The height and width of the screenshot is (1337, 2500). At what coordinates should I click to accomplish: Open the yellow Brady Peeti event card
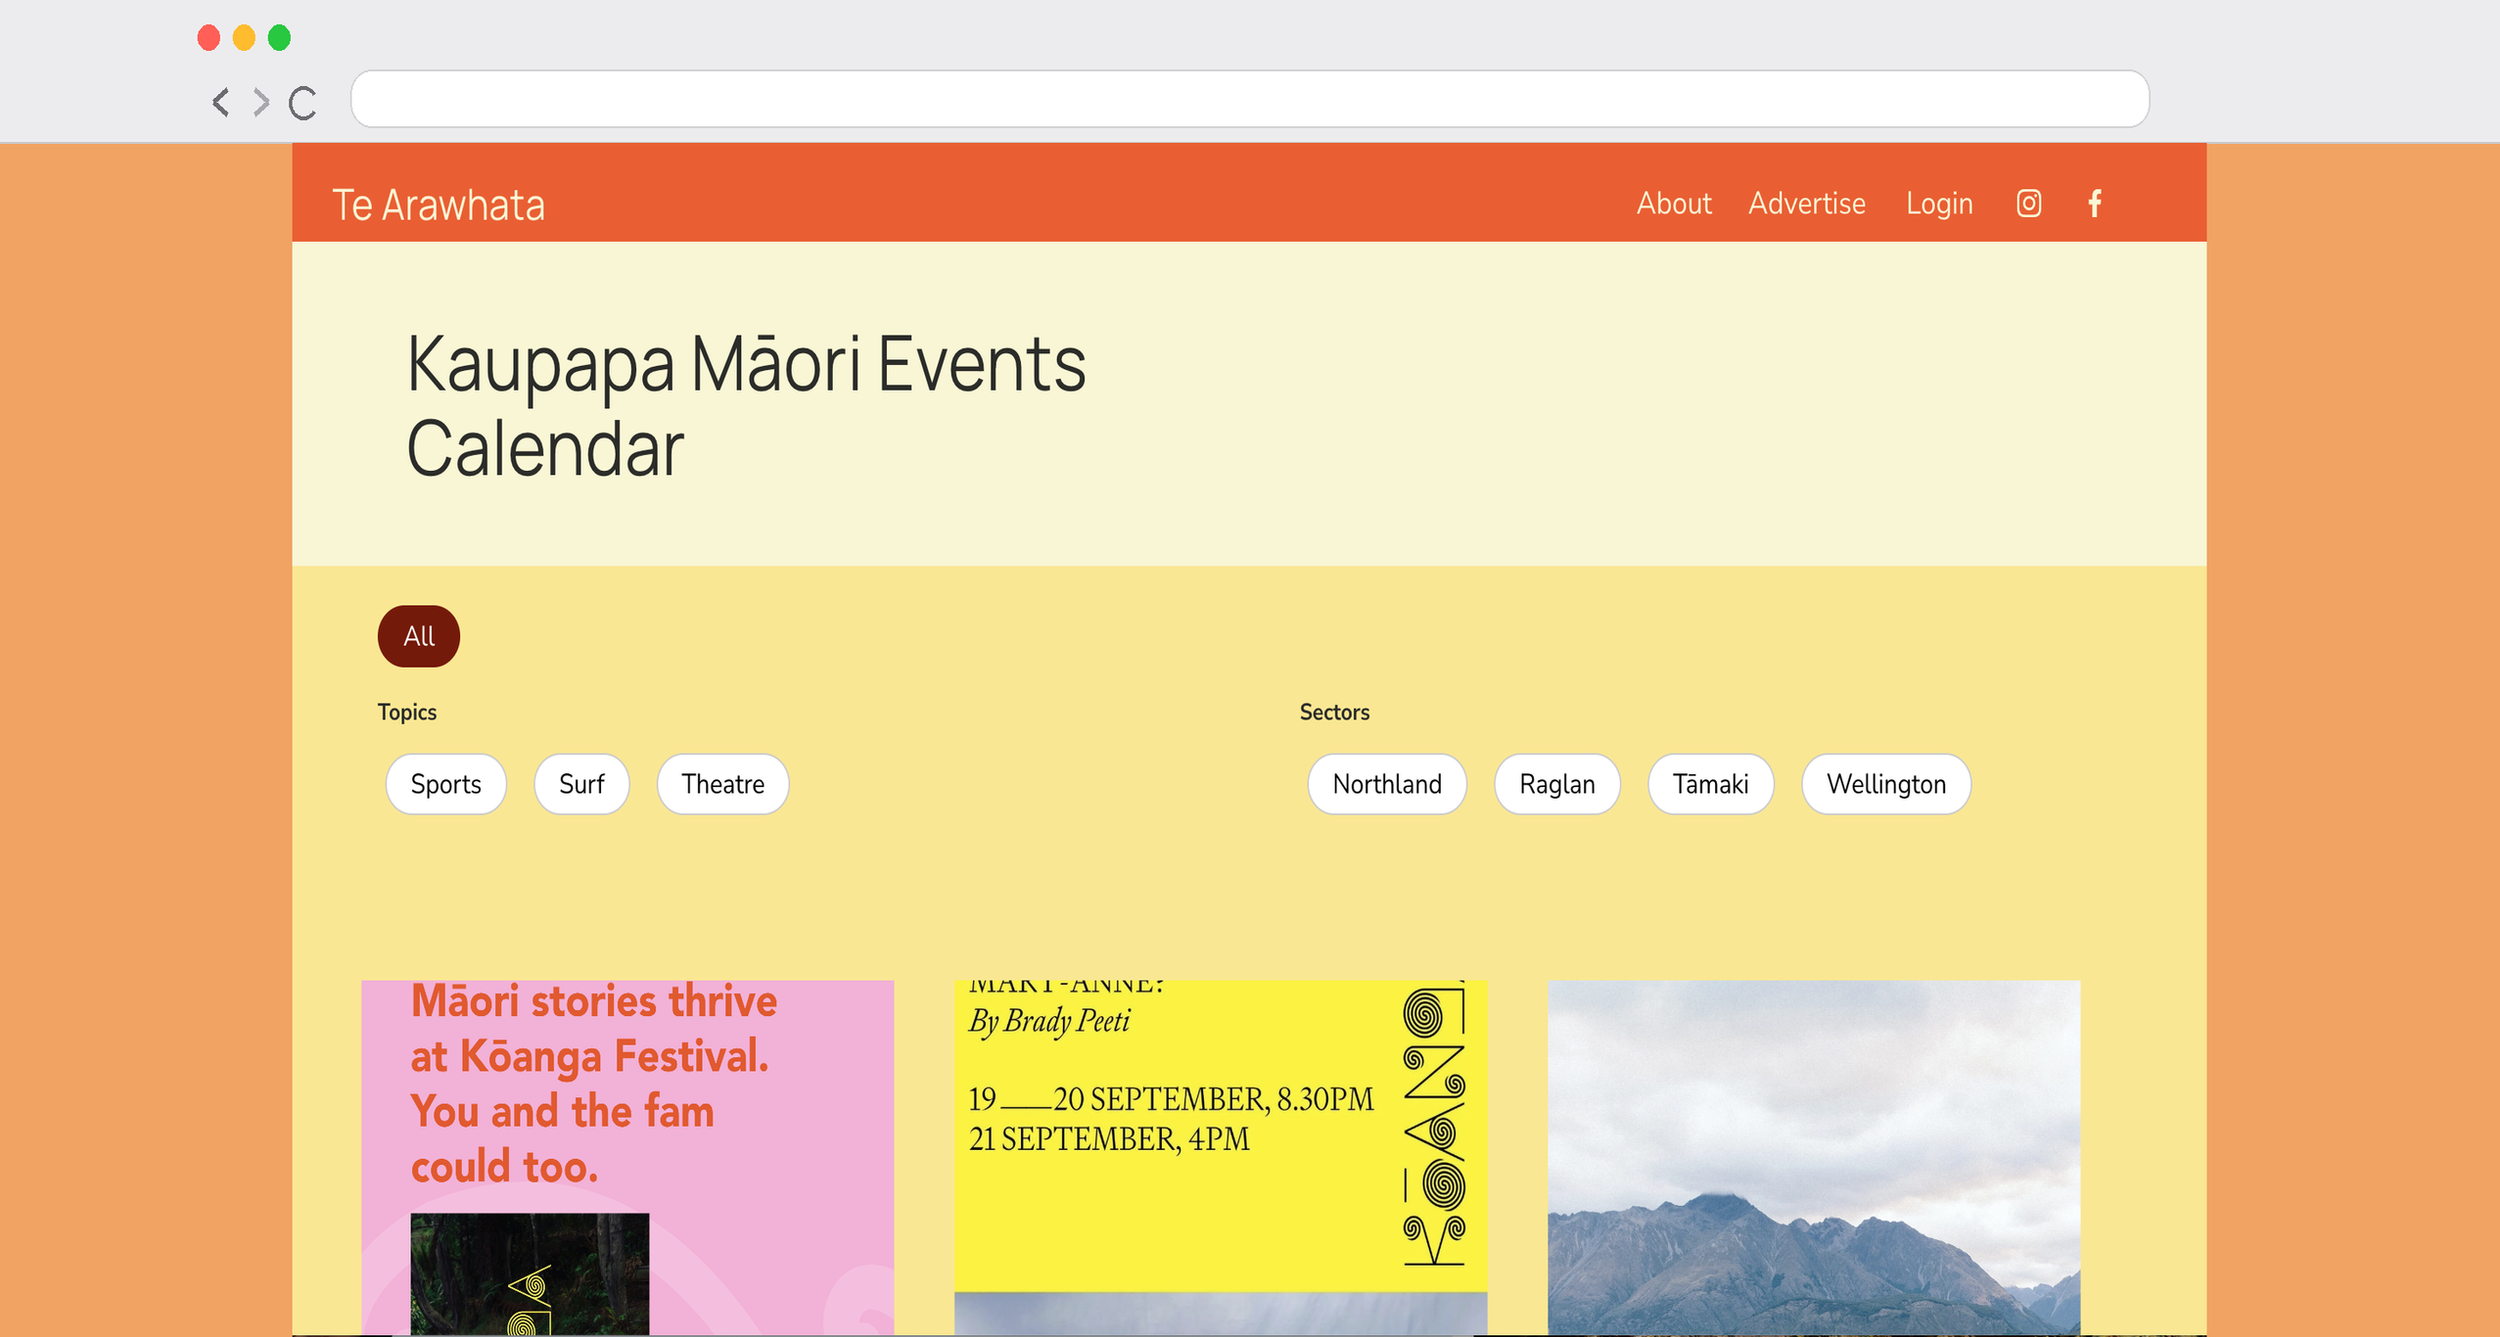(1221, 1157)
